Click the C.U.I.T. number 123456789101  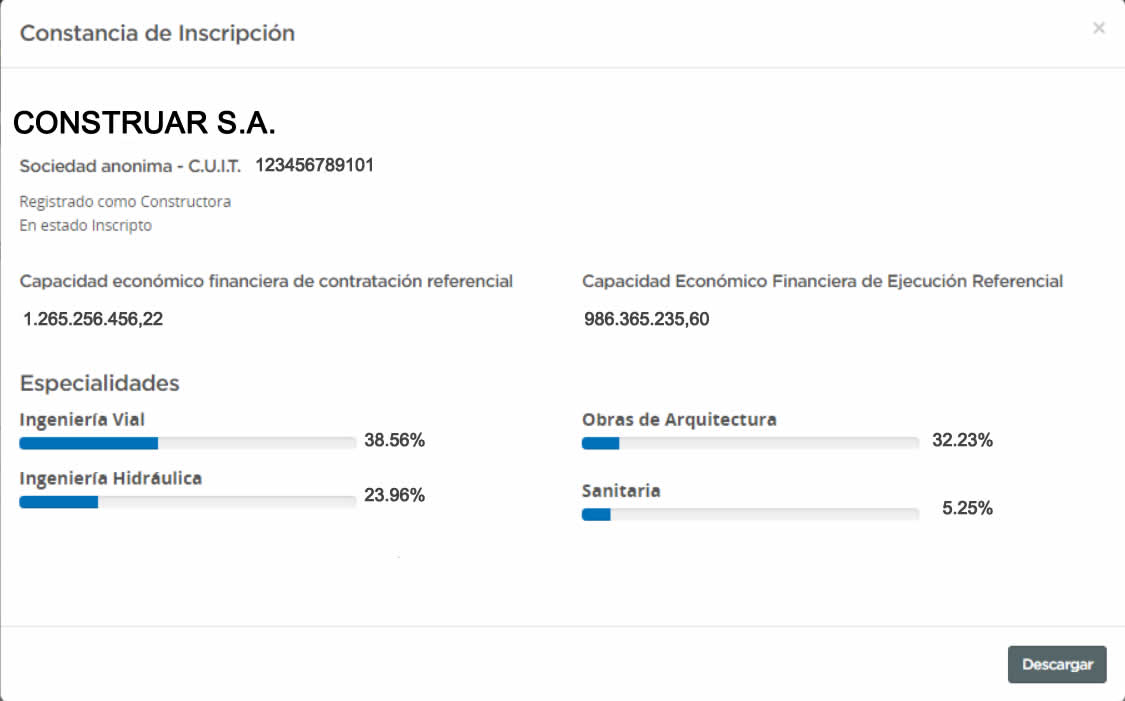pos(314,165)
